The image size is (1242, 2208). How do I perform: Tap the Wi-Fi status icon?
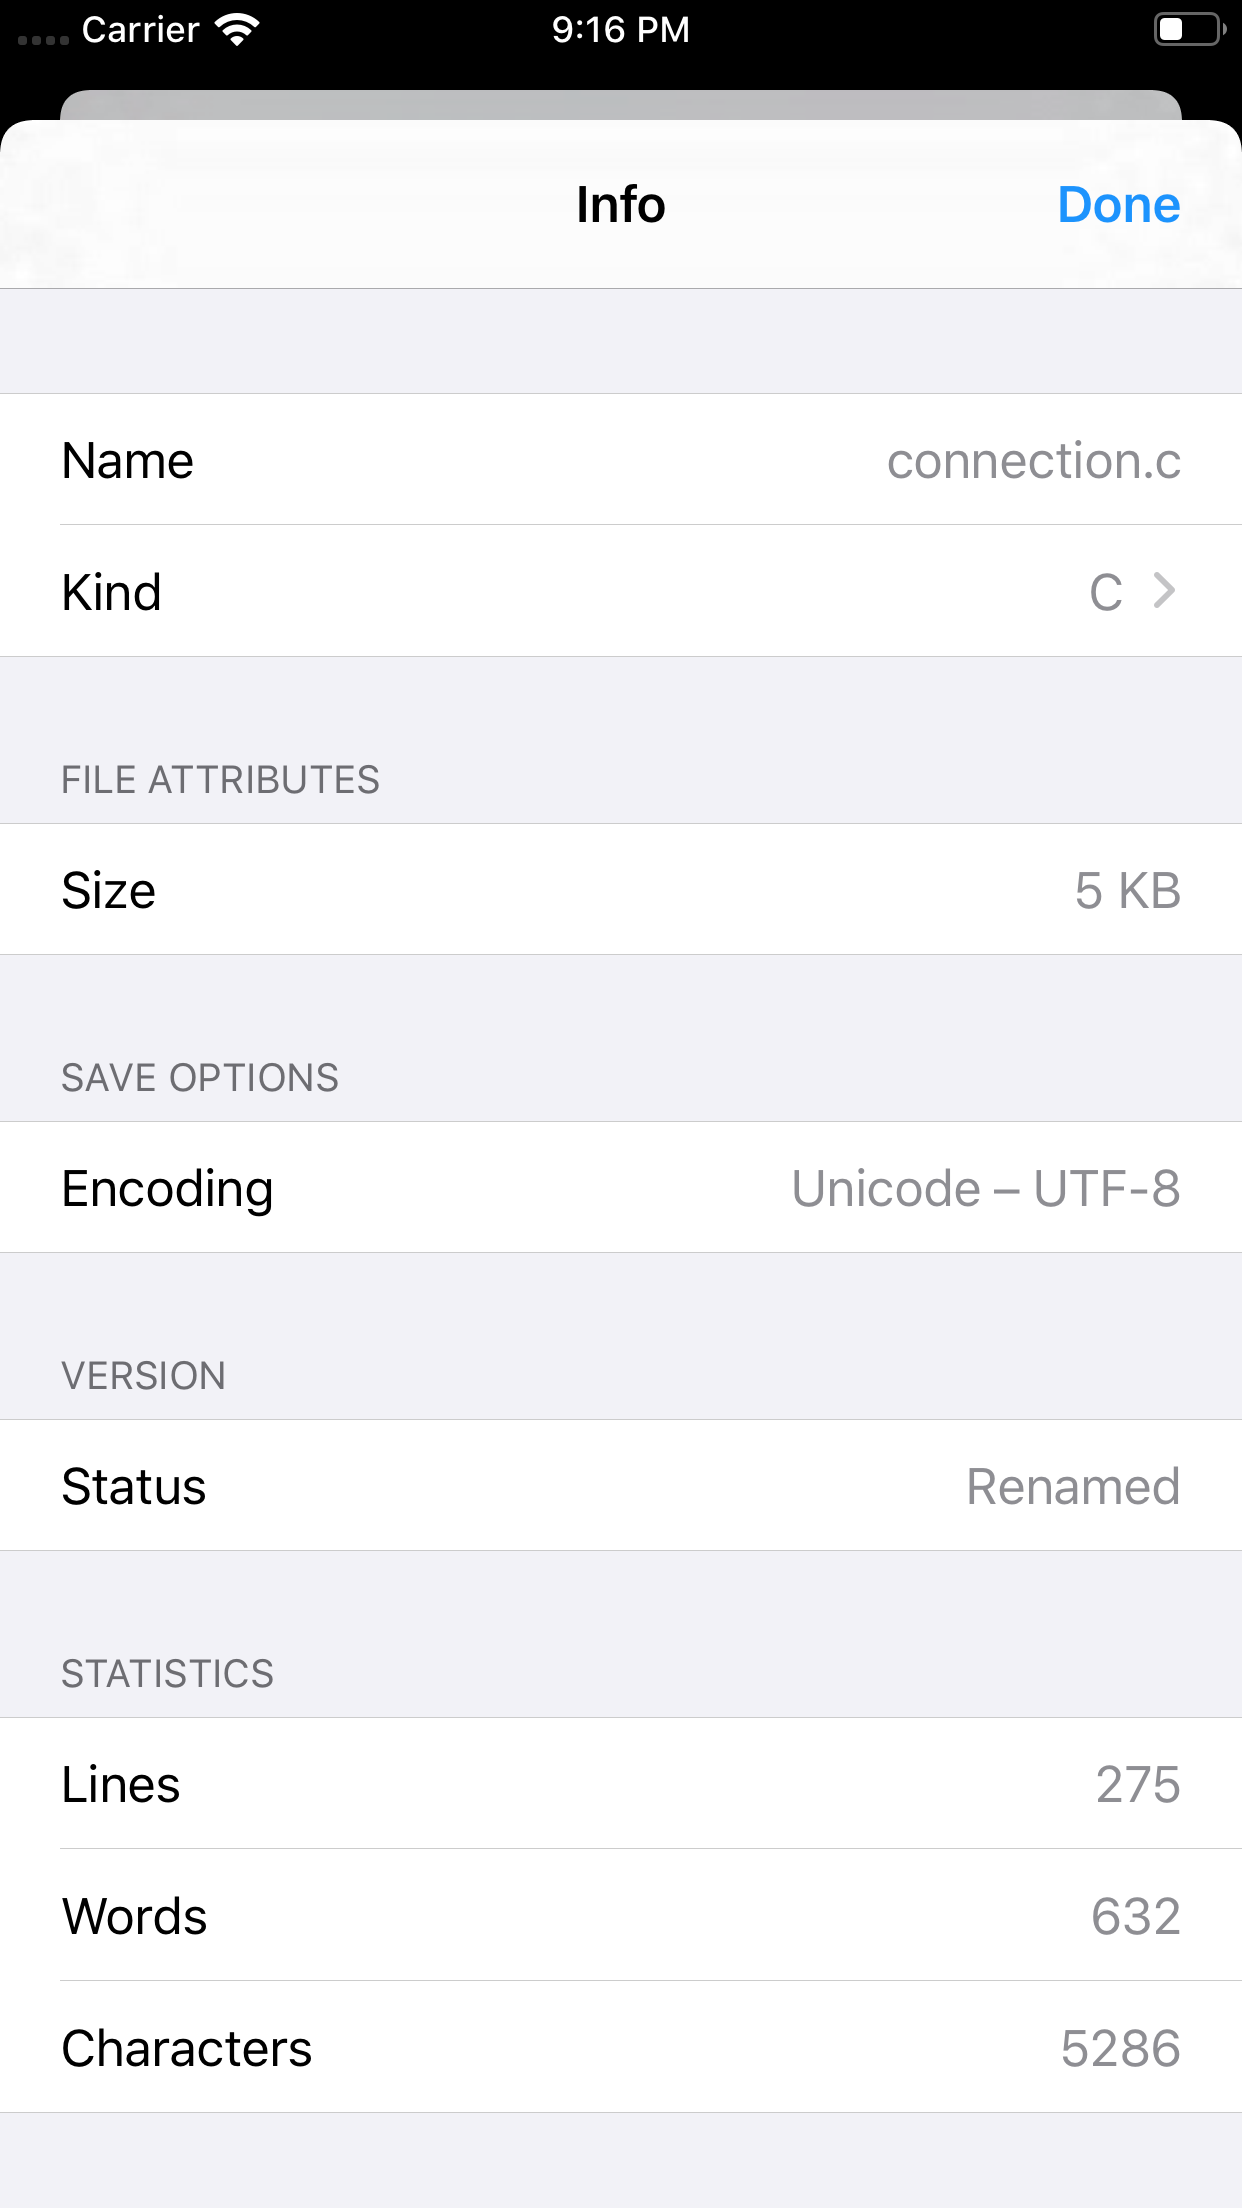point(237,30)
